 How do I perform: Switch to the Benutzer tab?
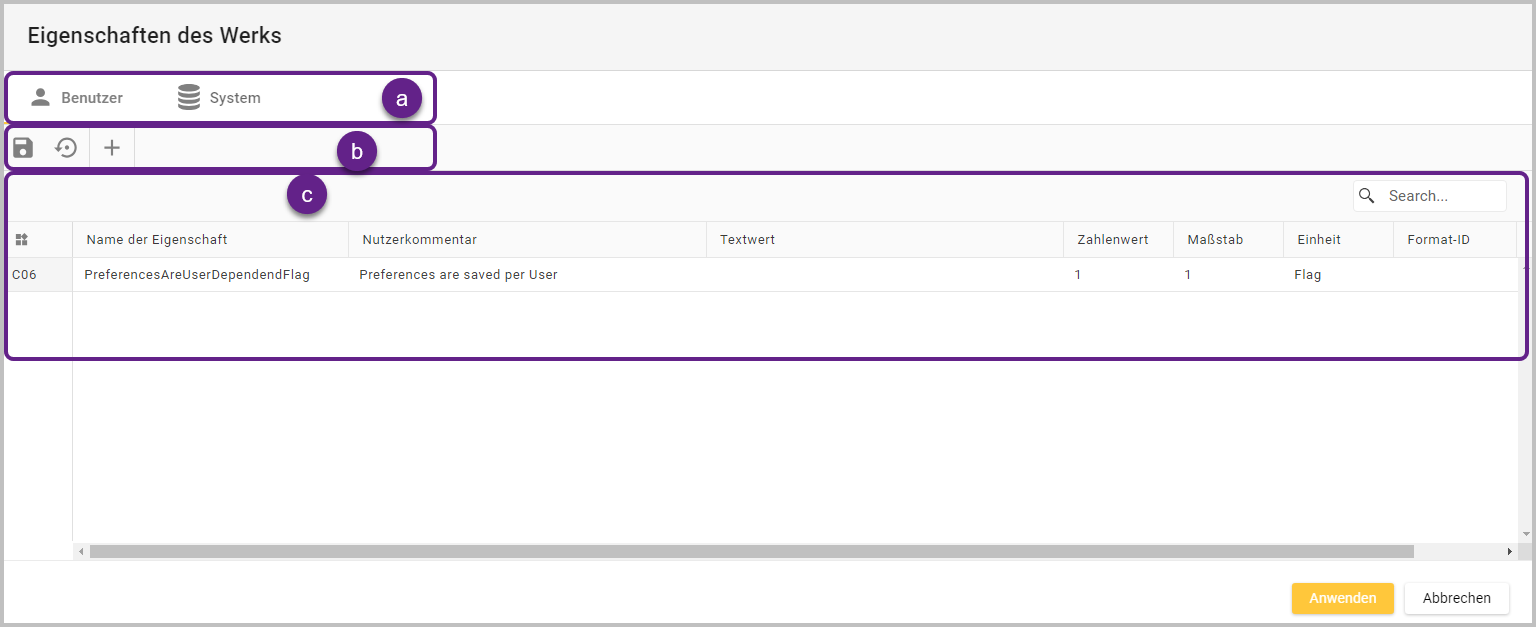(x=77, y=98)
